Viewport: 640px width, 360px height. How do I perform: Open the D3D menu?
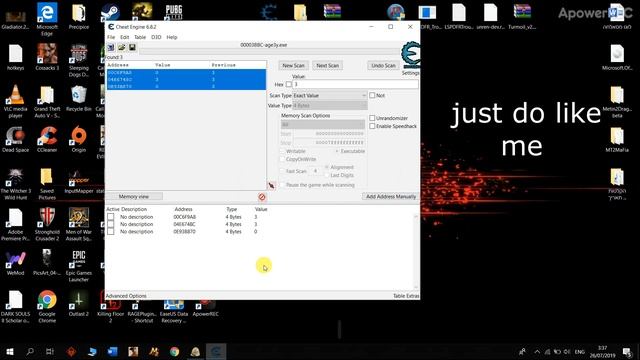[156, 37]
